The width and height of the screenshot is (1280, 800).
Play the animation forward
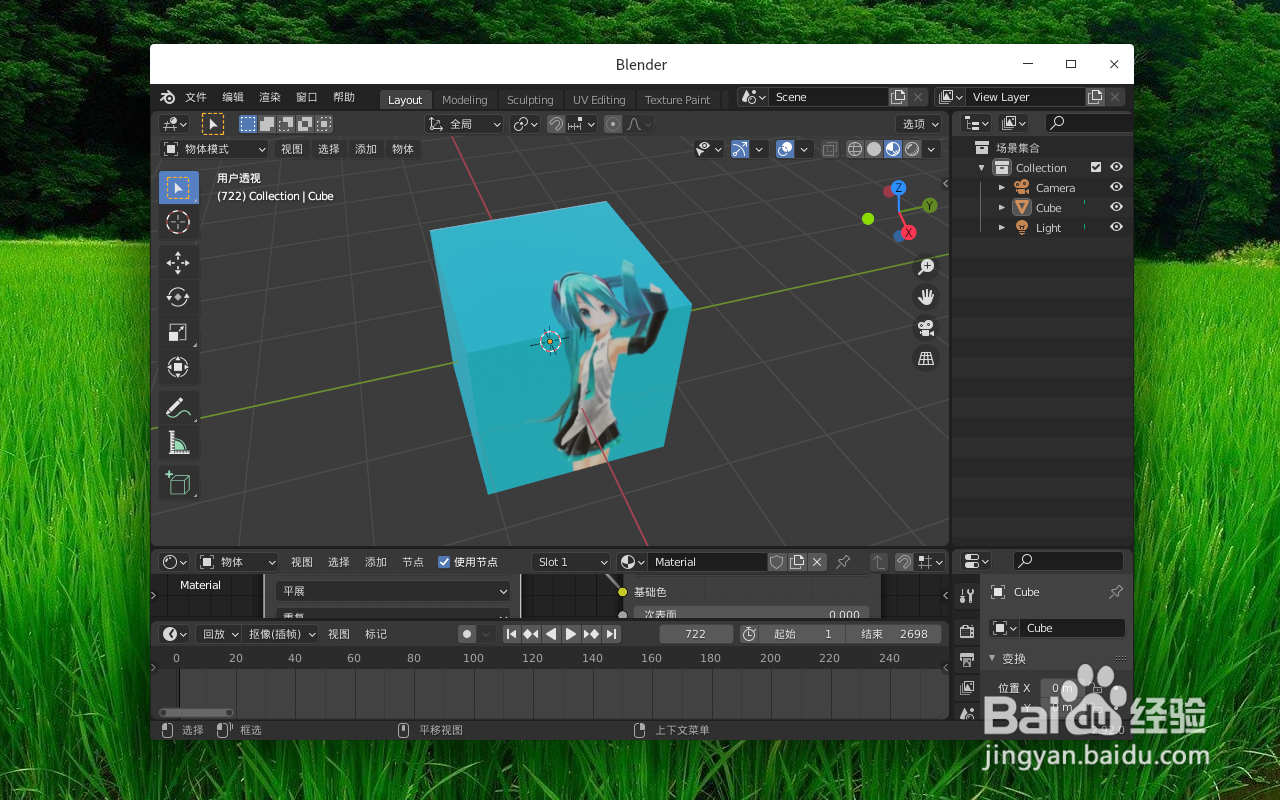[571, 634]
